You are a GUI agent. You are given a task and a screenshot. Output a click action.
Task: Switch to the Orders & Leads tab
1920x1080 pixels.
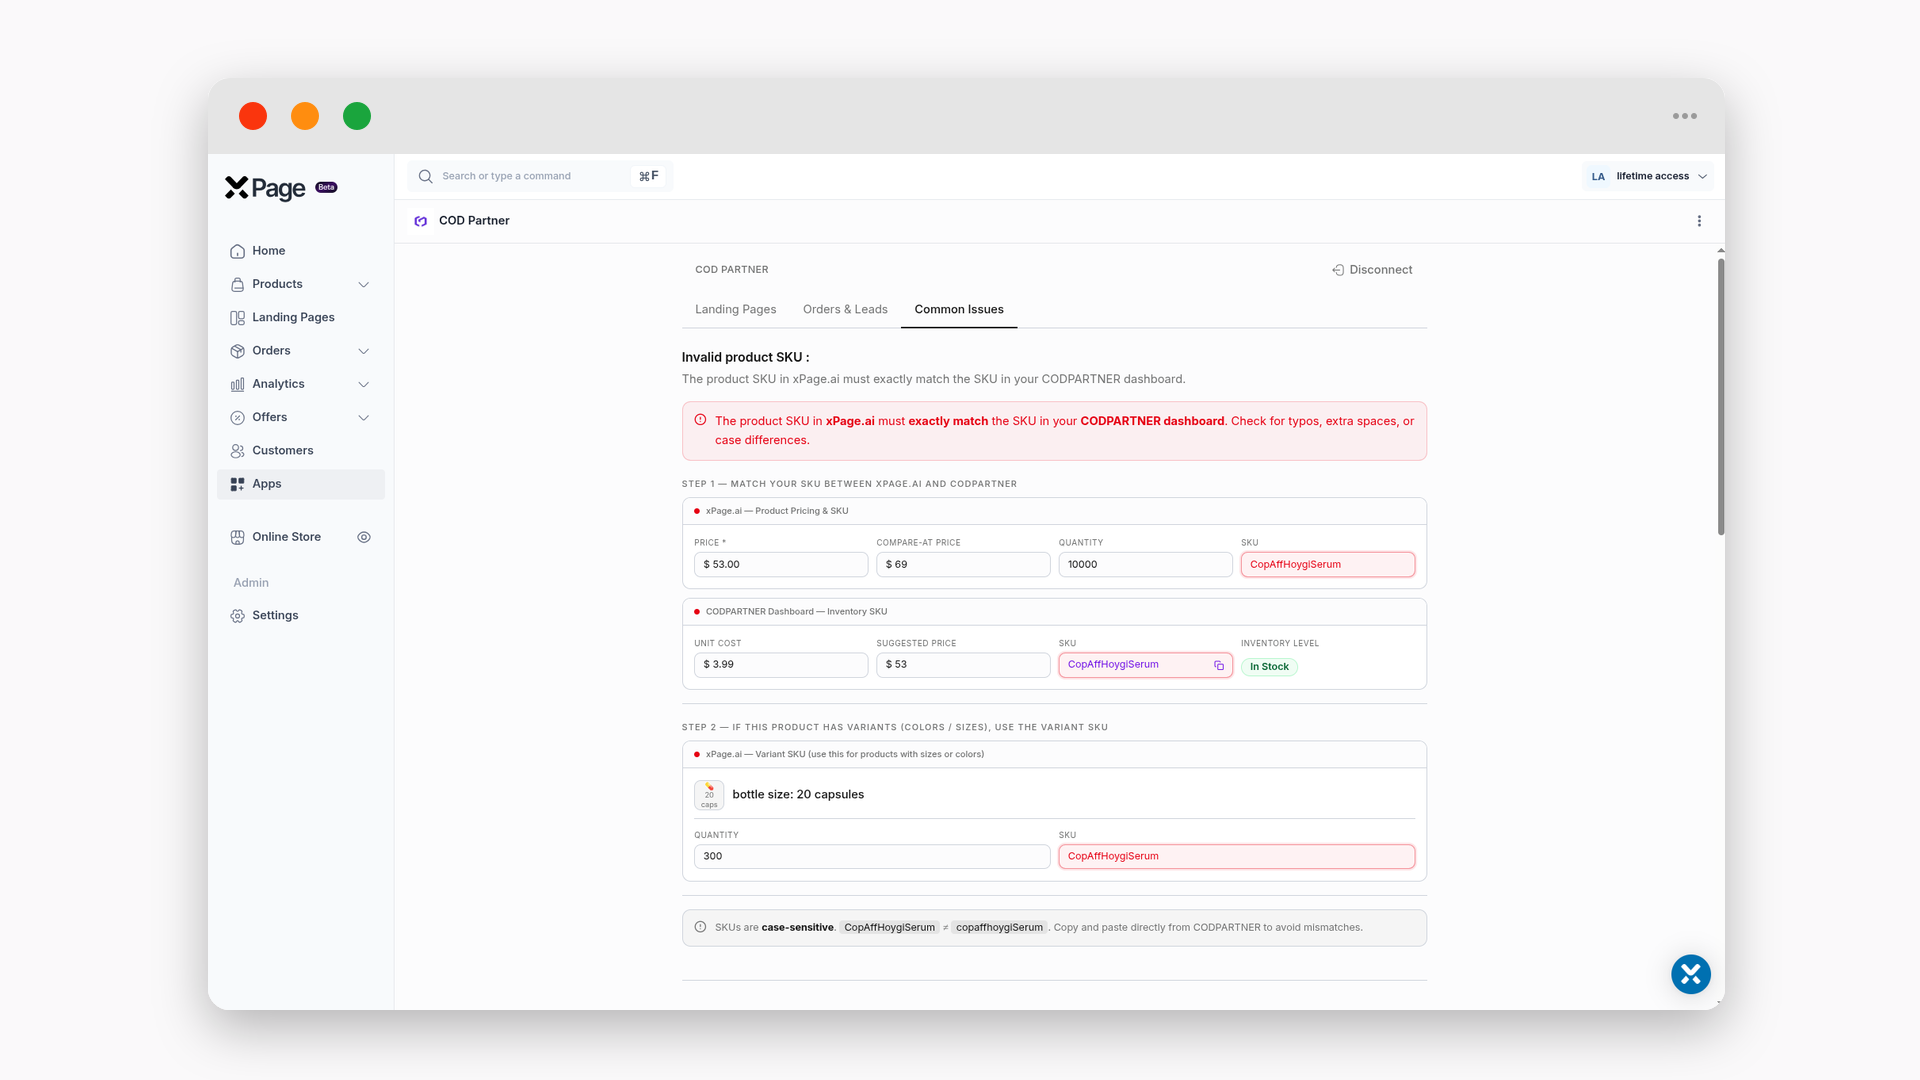[x=845, y=309]
